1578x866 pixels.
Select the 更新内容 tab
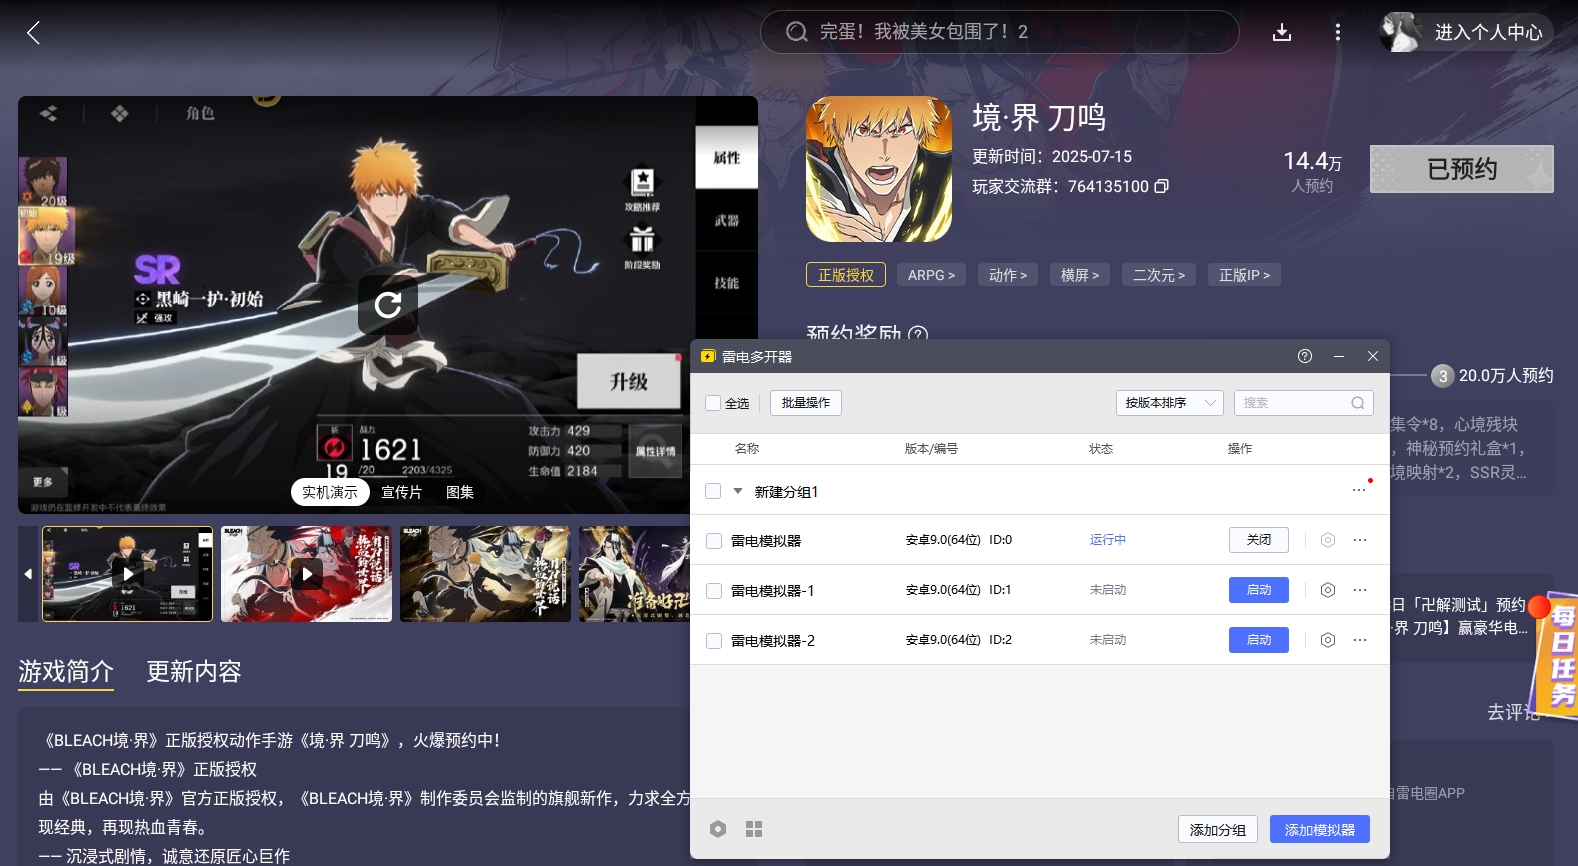194,671
